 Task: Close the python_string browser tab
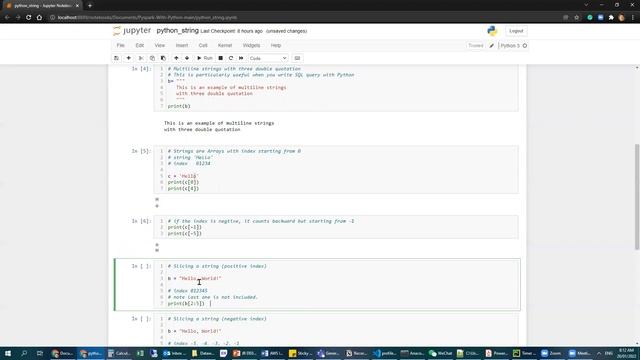(x=77, y=6)
